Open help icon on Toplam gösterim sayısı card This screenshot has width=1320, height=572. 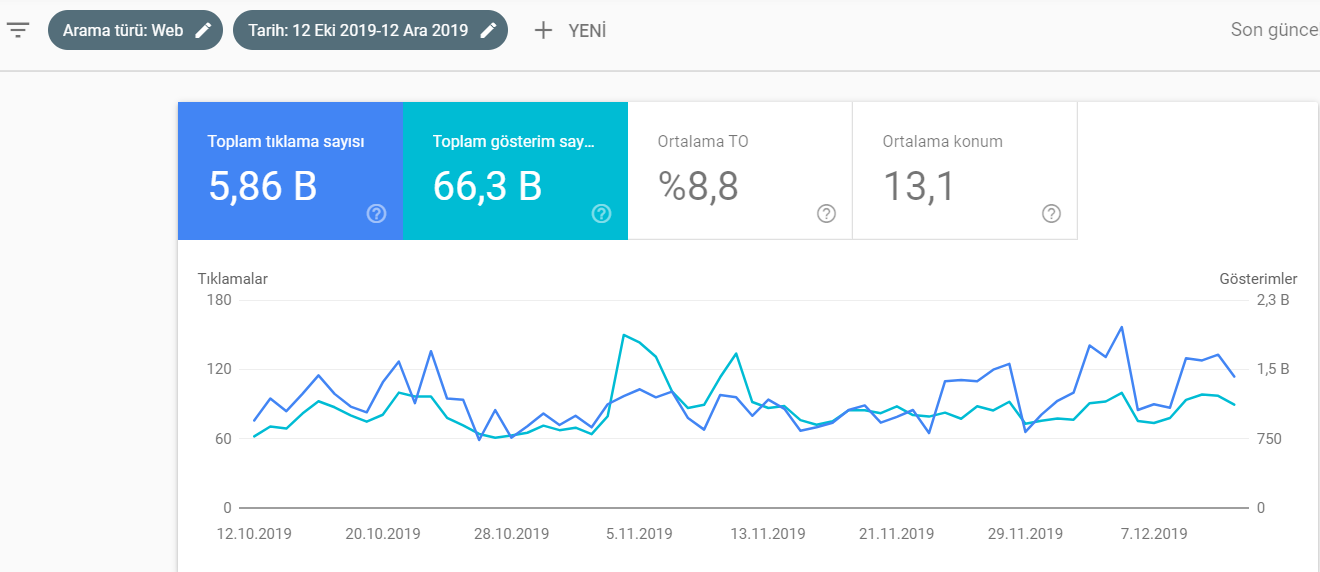coord(601,213)
